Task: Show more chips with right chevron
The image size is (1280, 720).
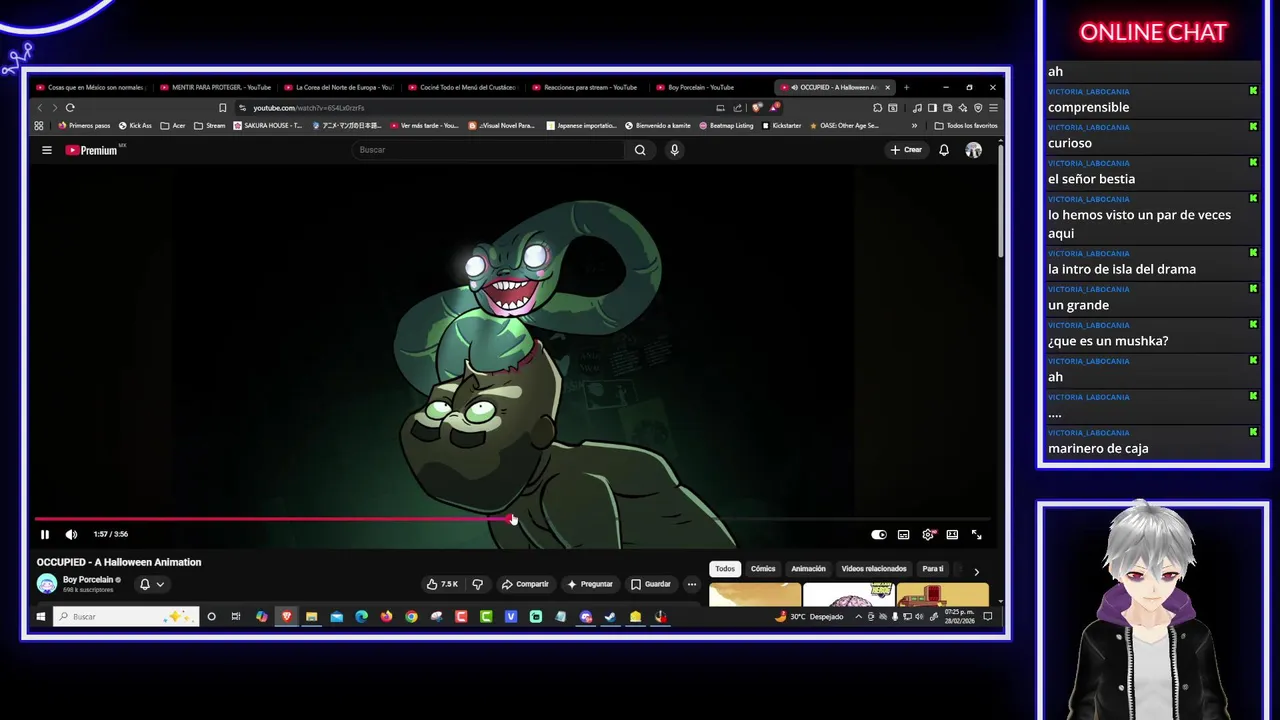Action: (977, 571)
